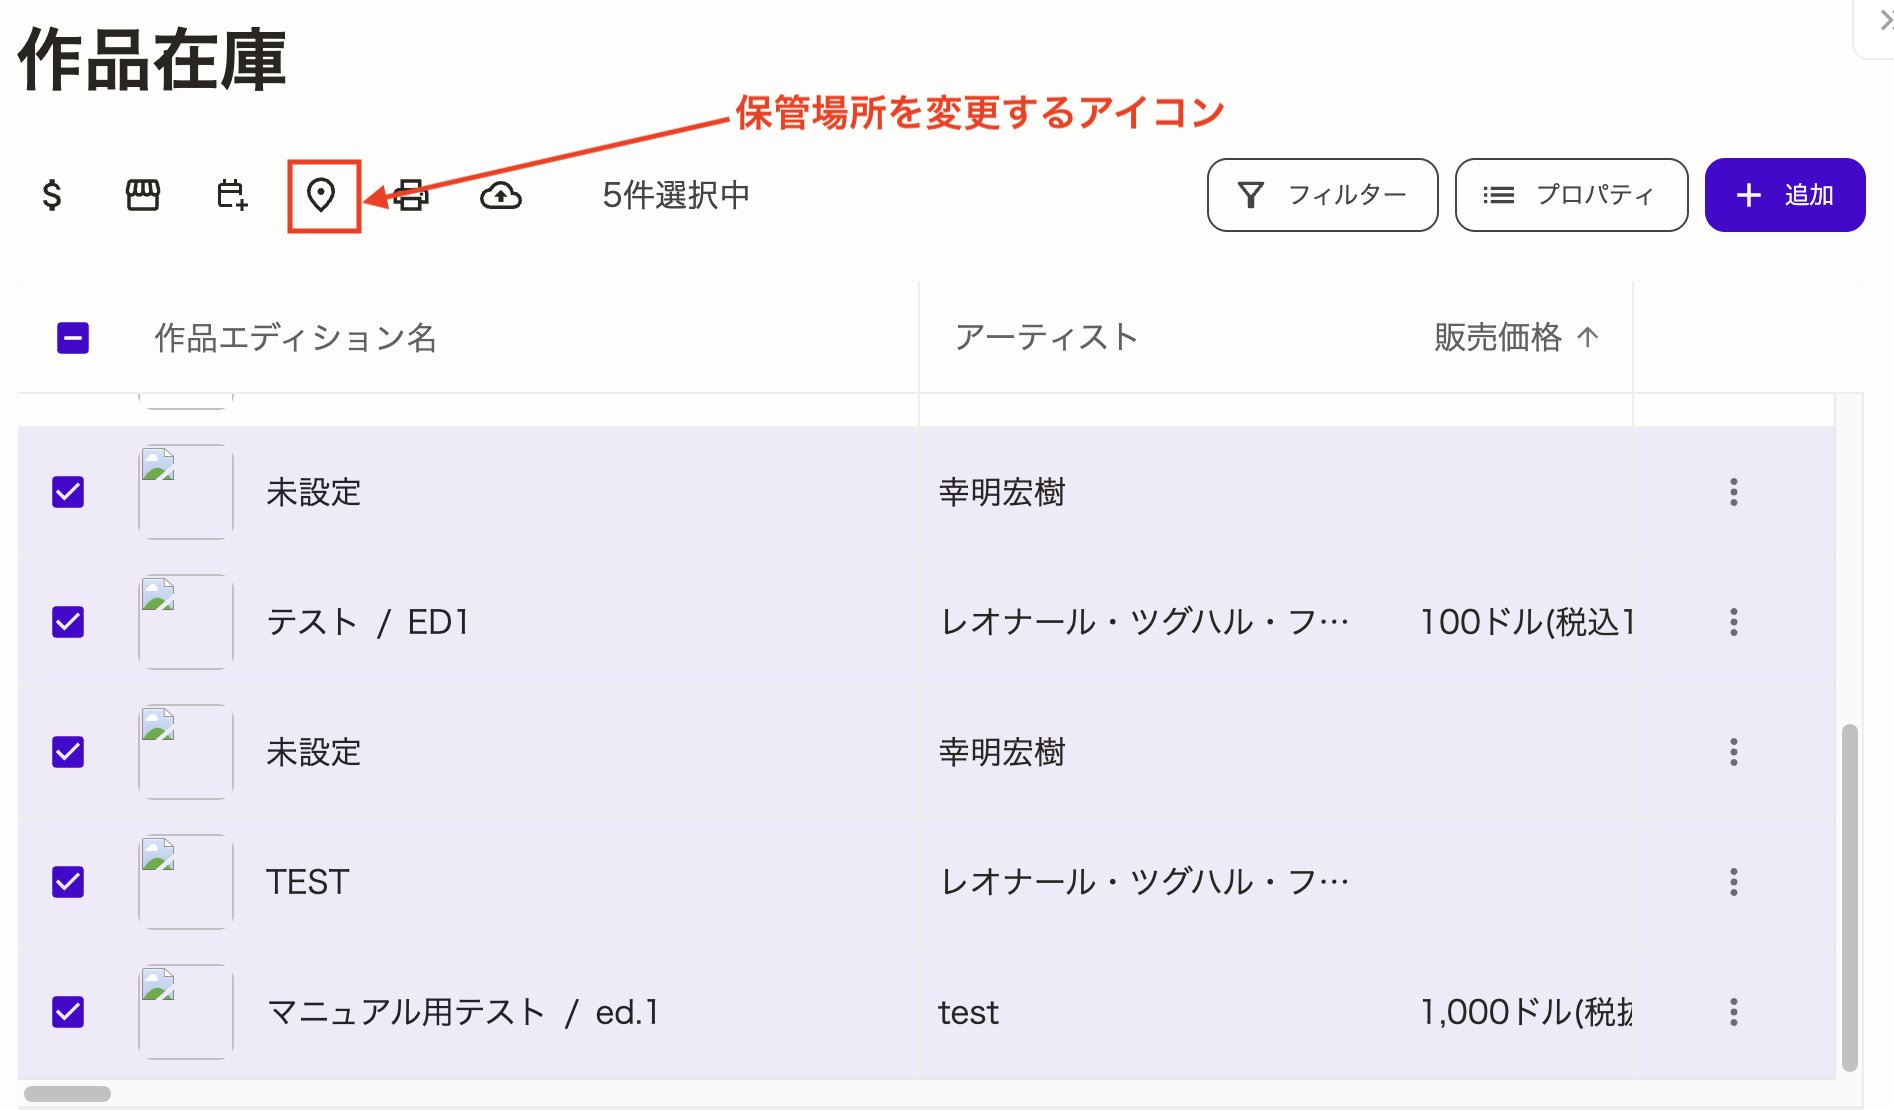Click the horizontal scrollbar thumb
1894x1110 pixels.
[x=67, y=1094]
